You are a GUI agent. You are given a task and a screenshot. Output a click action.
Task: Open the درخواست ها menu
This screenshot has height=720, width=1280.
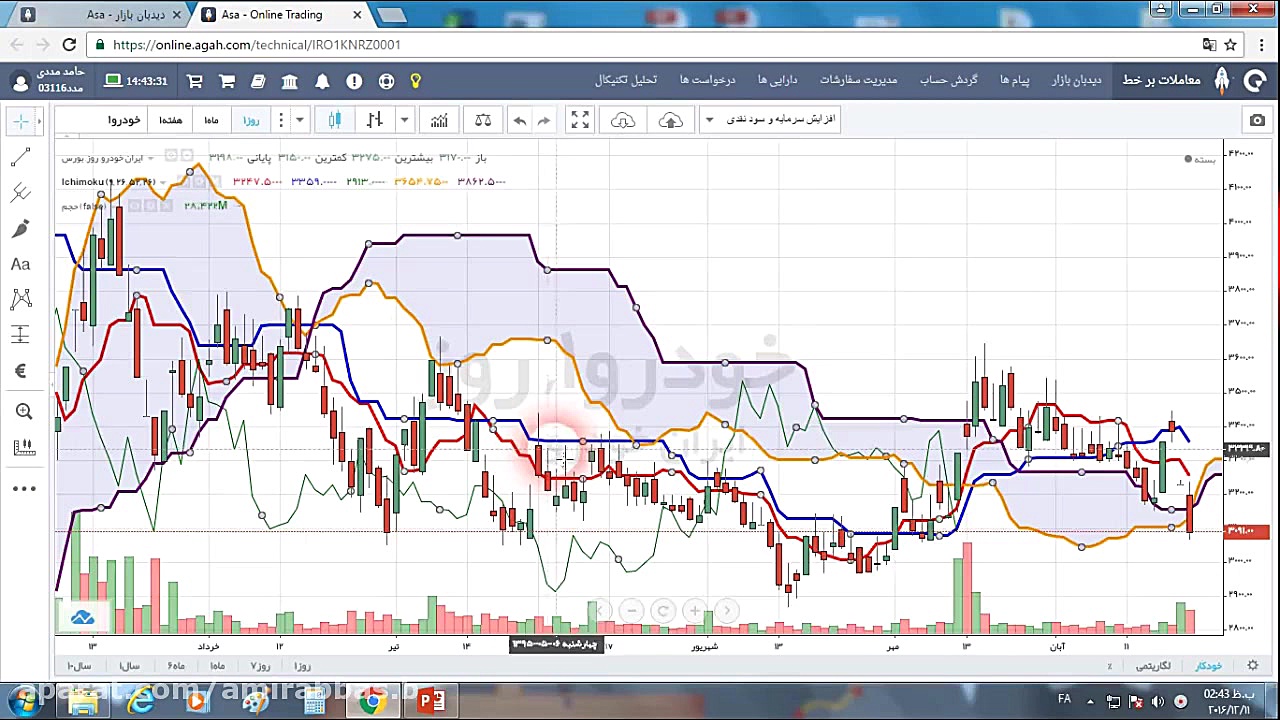click(x=707, y=80)
